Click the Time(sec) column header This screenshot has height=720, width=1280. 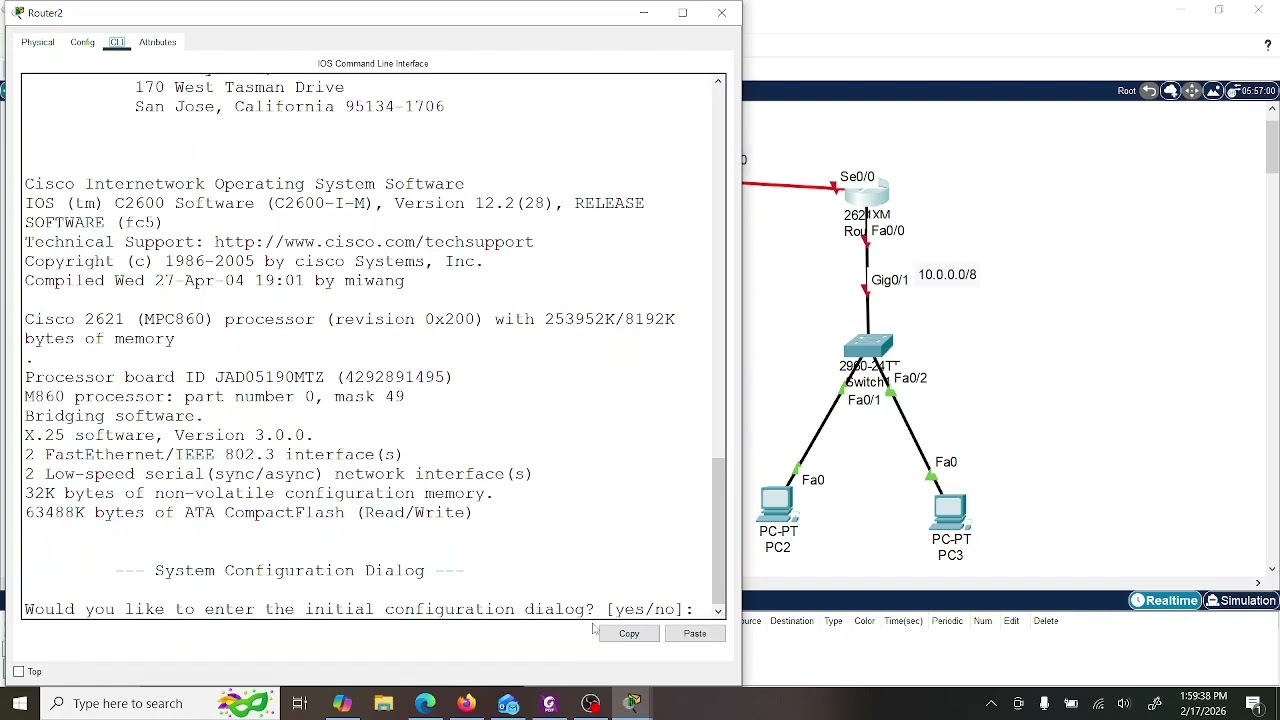coord(903,621)
